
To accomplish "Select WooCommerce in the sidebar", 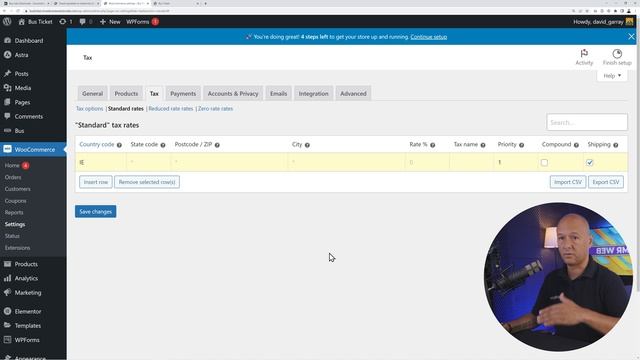I will (34, 149).
